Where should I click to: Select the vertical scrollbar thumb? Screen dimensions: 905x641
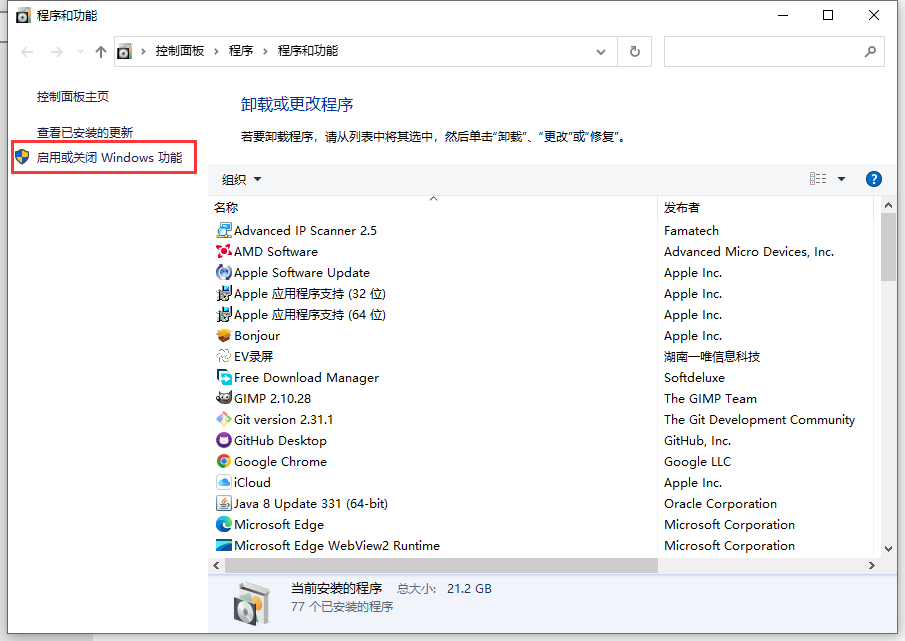pyautogui.click(x=888, y=247)
